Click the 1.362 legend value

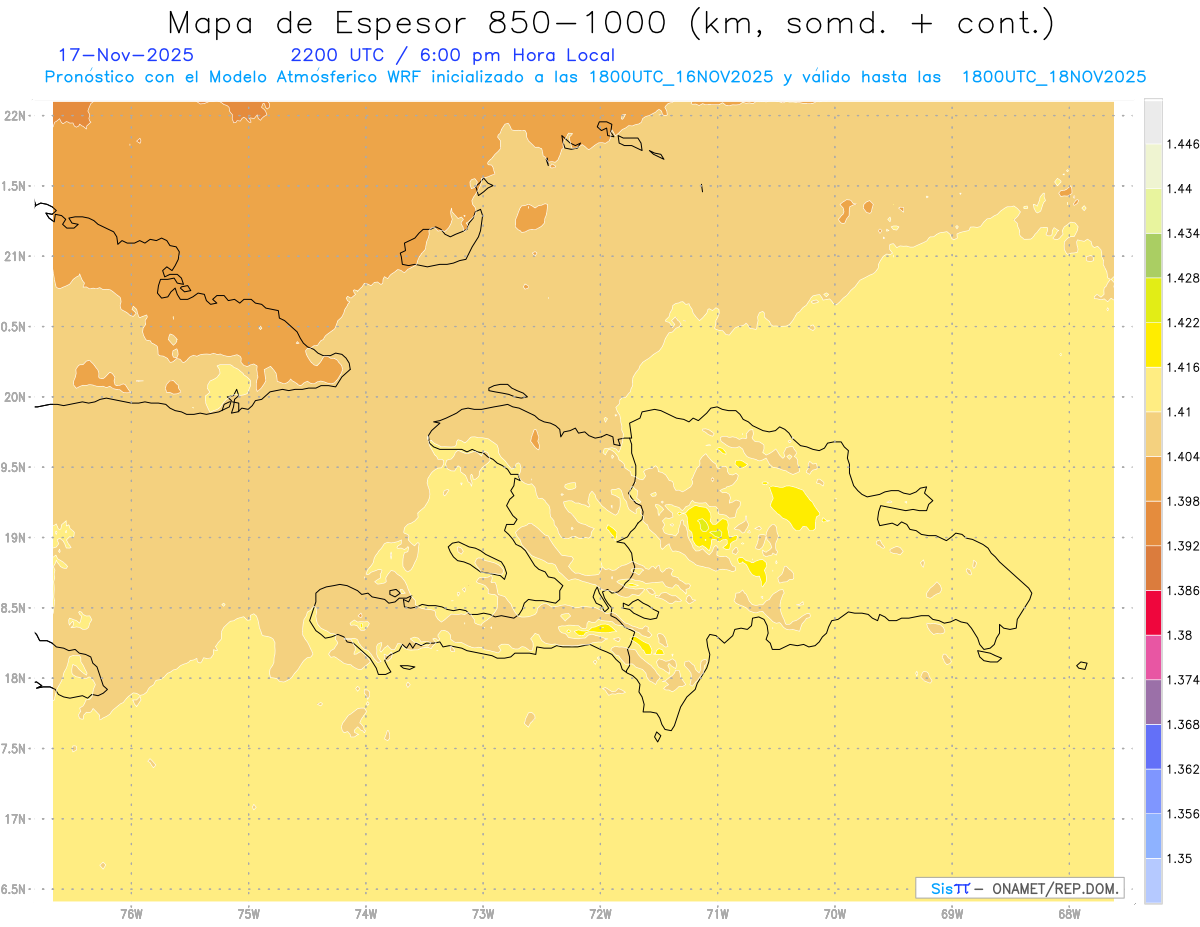tap(1182, 769)
